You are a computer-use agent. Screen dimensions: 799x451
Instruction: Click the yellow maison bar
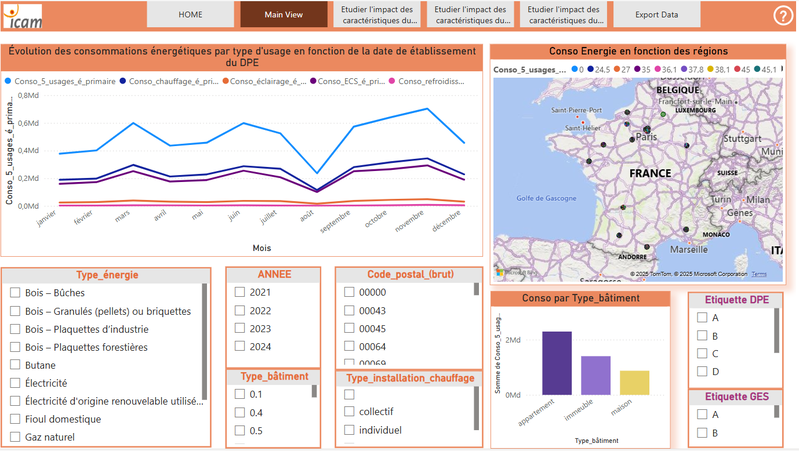(634, 383)
